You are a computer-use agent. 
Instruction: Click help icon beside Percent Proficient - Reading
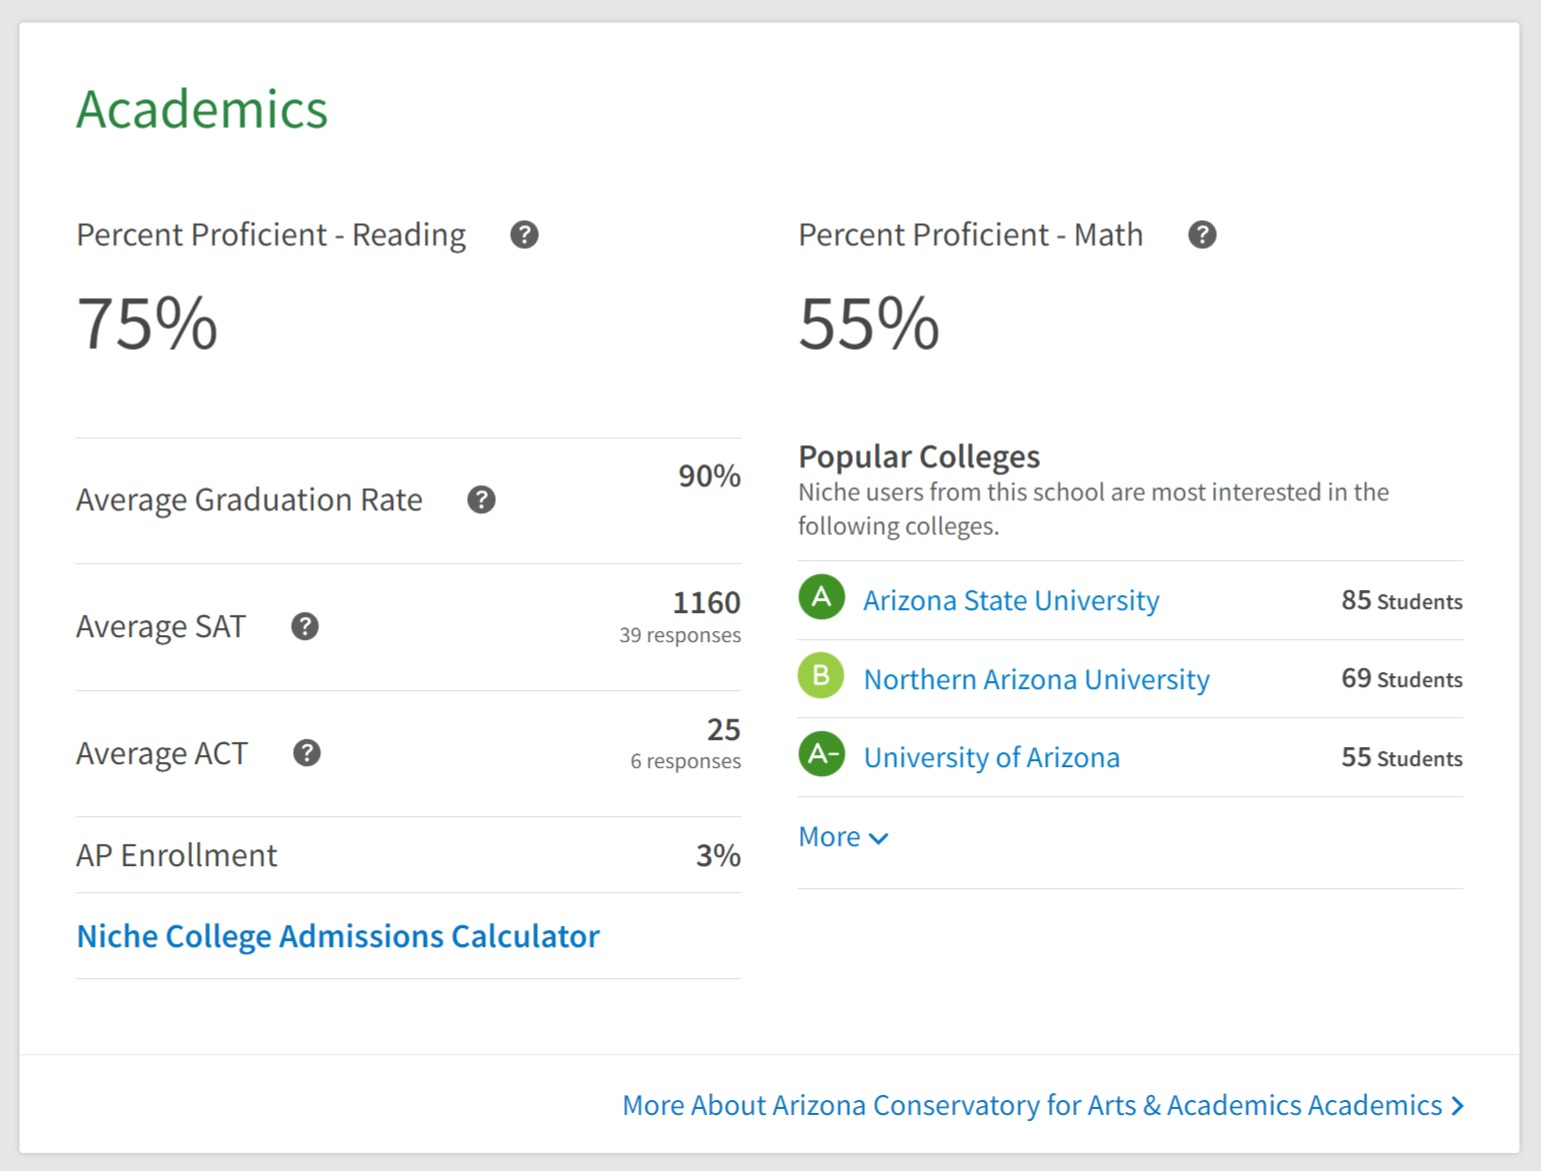[524, 235]
